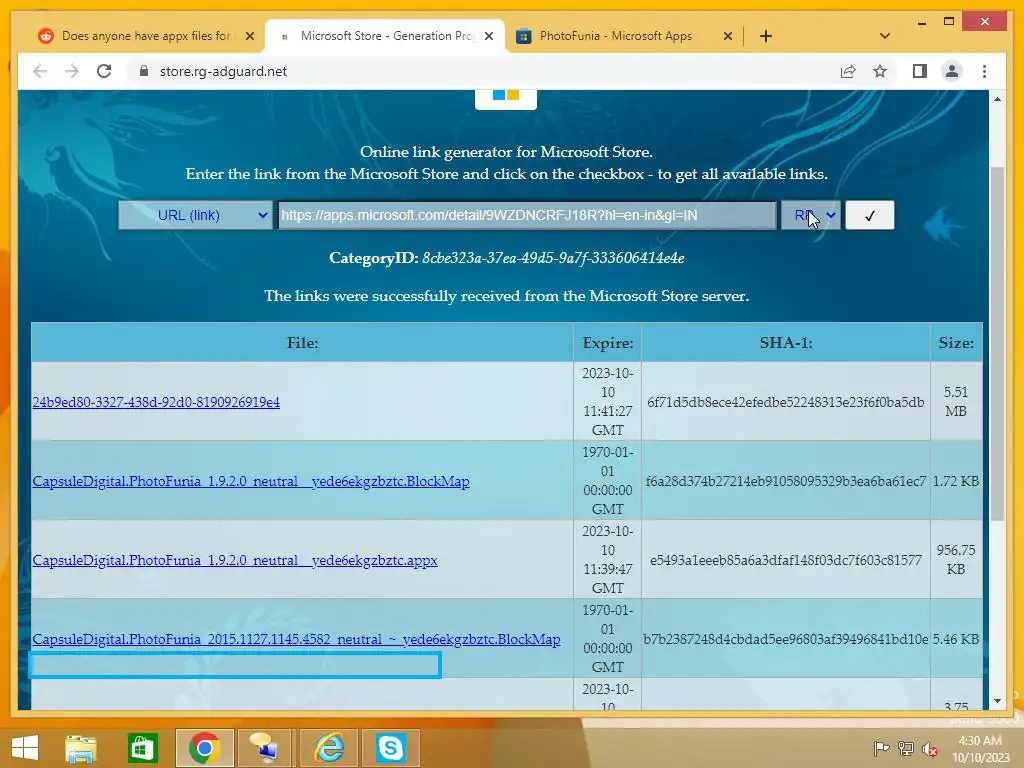Open the tab search chevron
The height and width of the screenshot is (768, 1024).
point(885,36)
